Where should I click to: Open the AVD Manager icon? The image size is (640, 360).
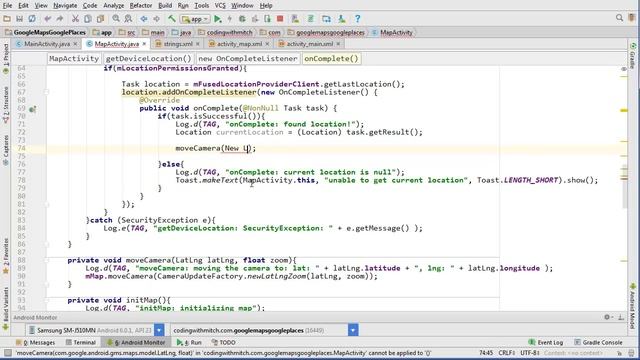pos(295,19)
